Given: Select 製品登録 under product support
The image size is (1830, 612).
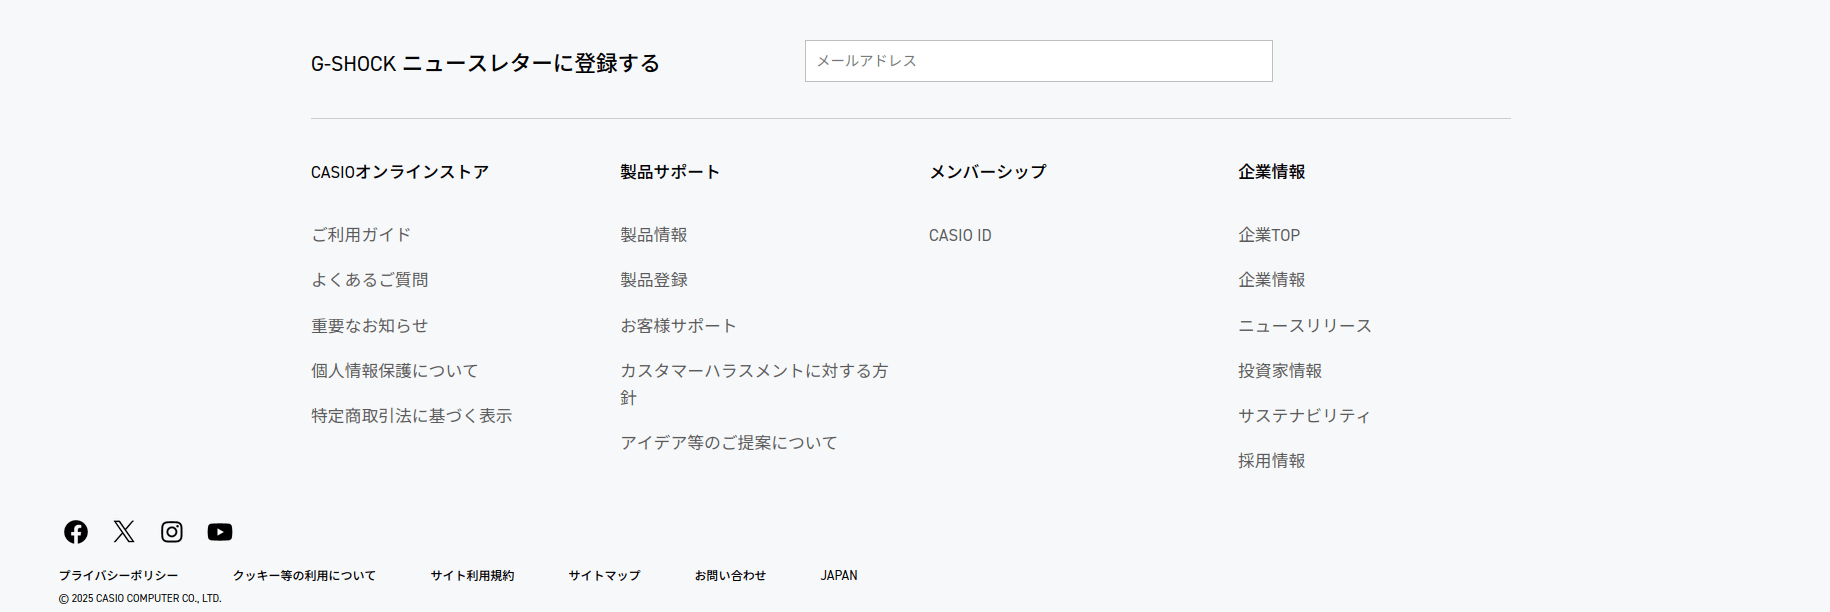Looking at the screenshot, I should coord(654,280).
